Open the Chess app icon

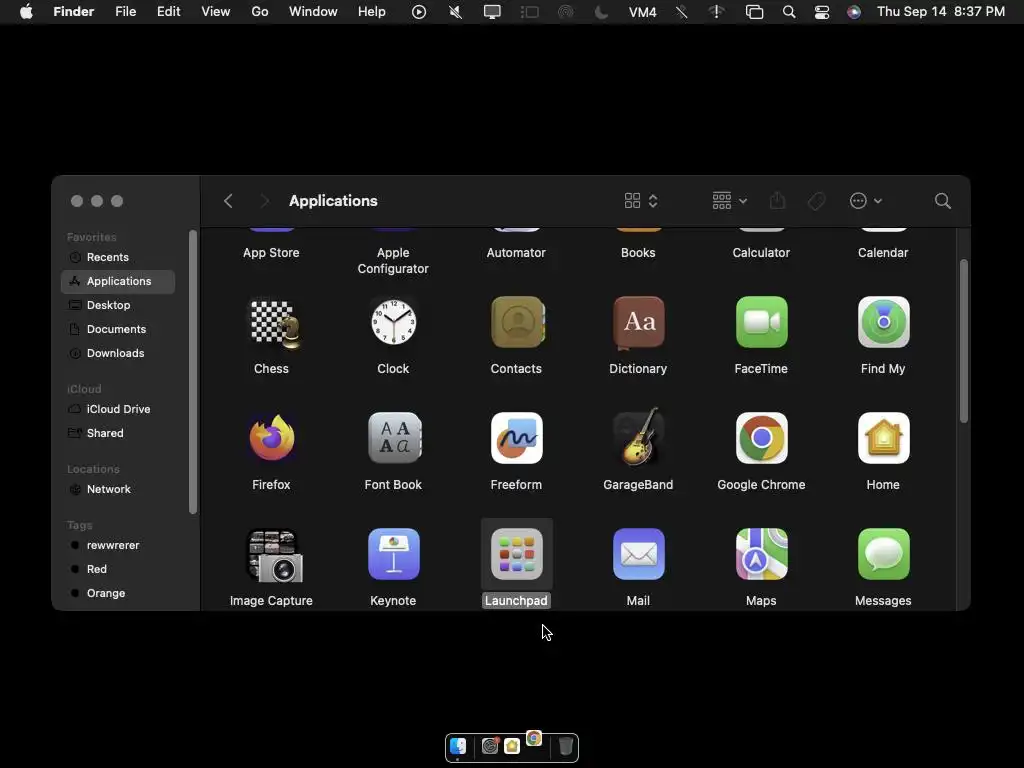click(x=275, y=323)
